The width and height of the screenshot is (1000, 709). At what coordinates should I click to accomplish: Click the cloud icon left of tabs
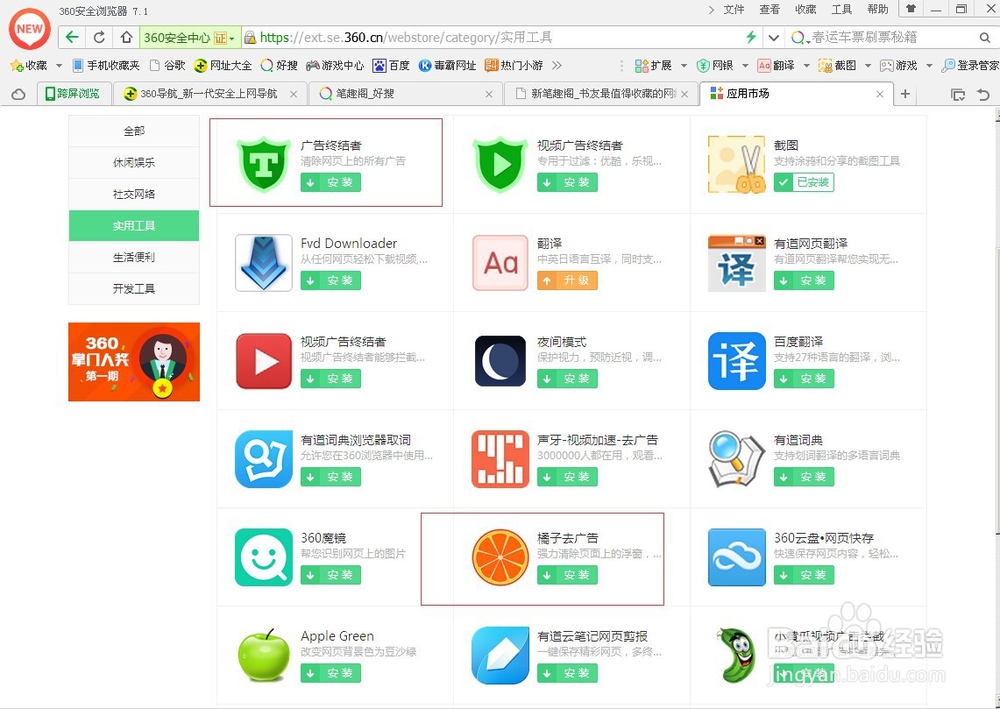[18, 94]
